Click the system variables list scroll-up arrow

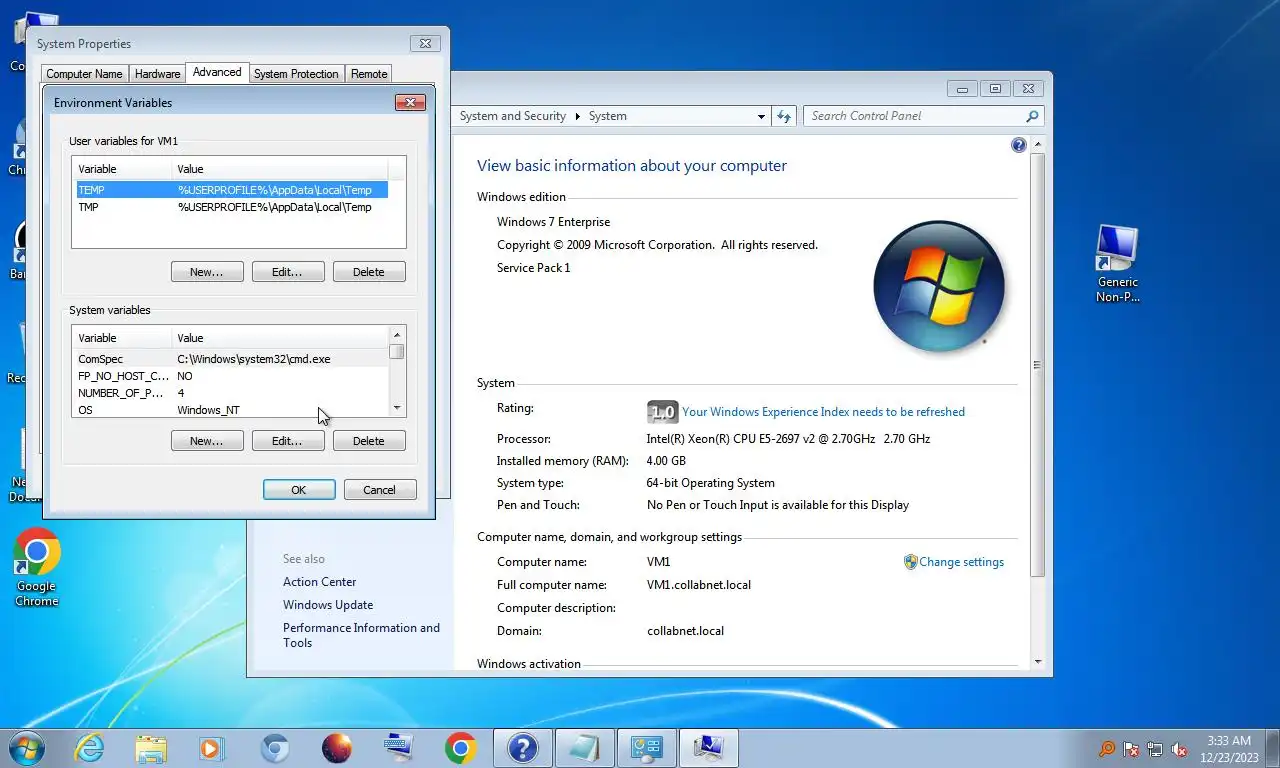point(397,336)
